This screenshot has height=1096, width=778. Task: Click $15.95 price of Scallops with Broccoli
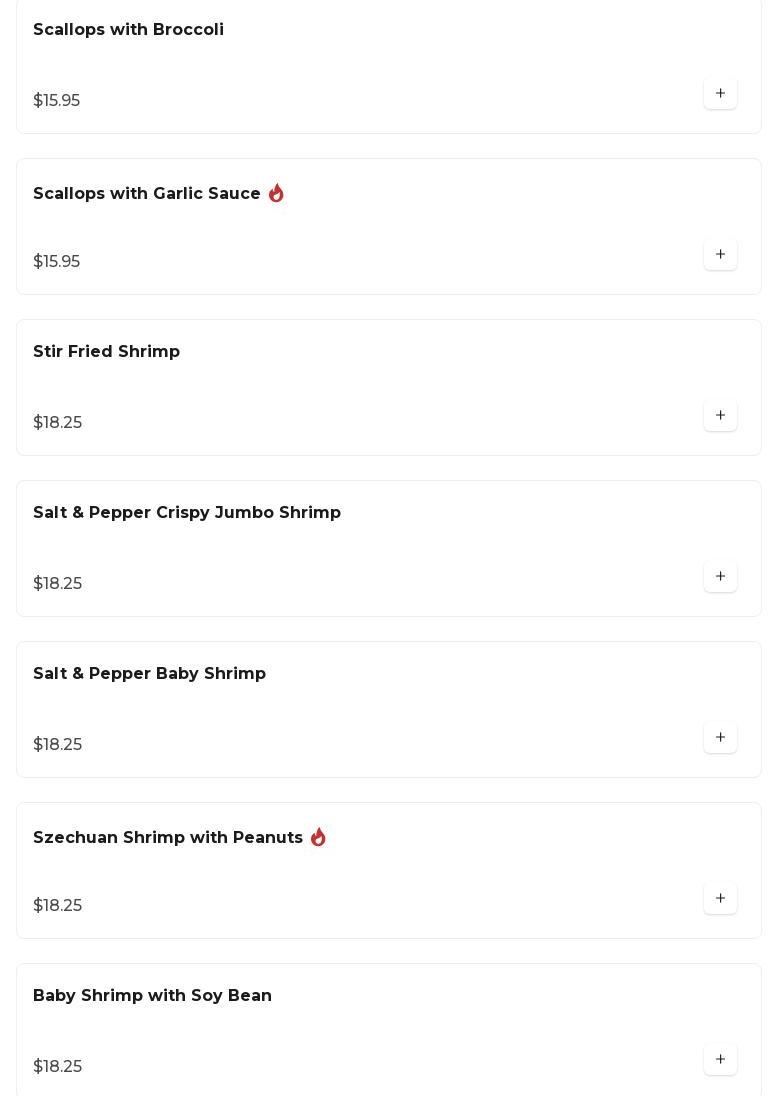click(57, 101)
